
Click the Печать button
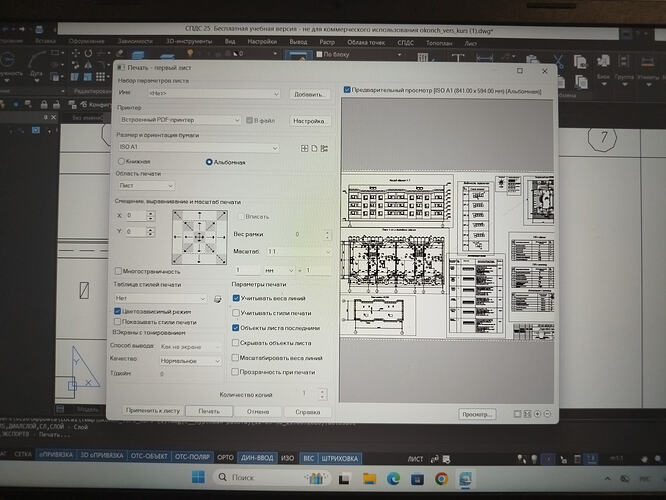[x=209, y=411]
